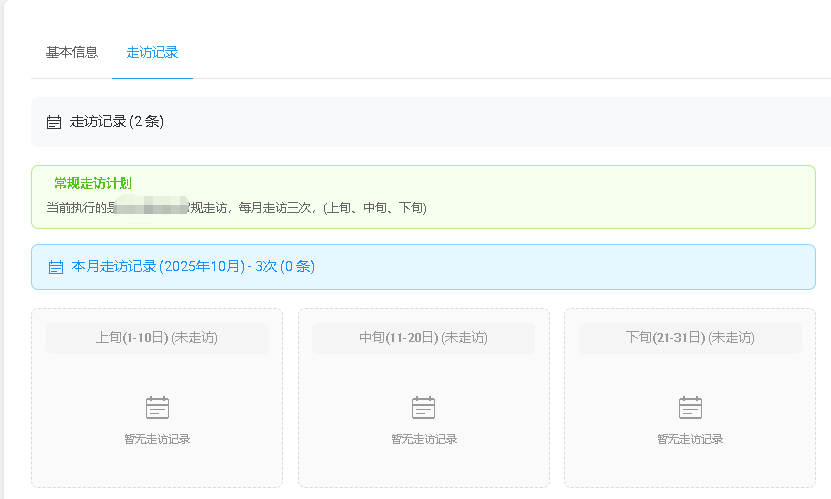Click the (0 条) count in monthly banner
The width and height of the screenshot is (831, 499).
click(298, 267)
